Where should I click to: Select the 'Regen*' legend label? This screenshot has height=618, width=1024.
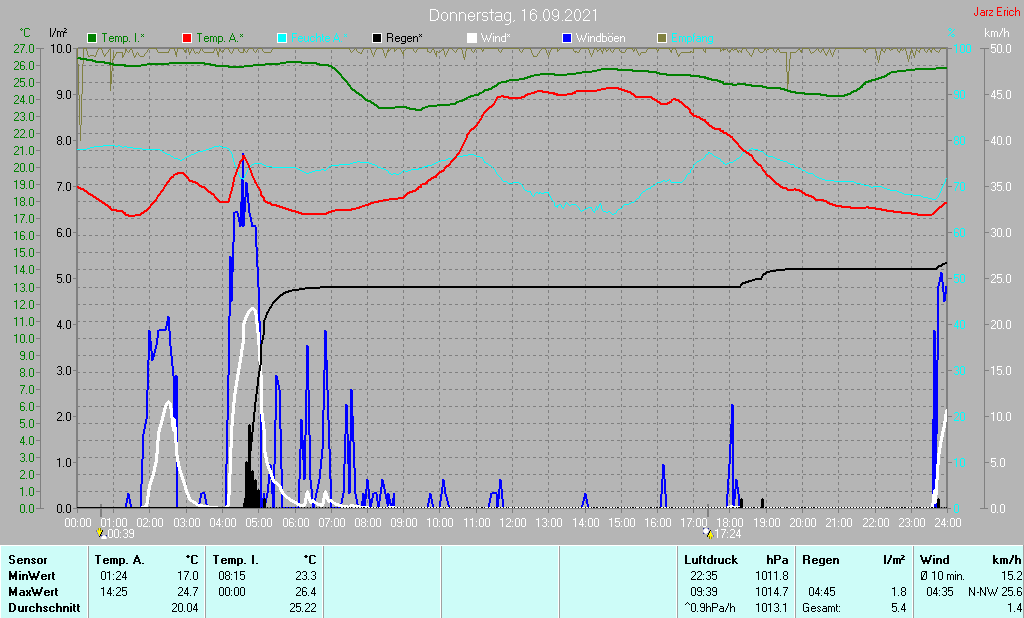[x=404, y=38]
